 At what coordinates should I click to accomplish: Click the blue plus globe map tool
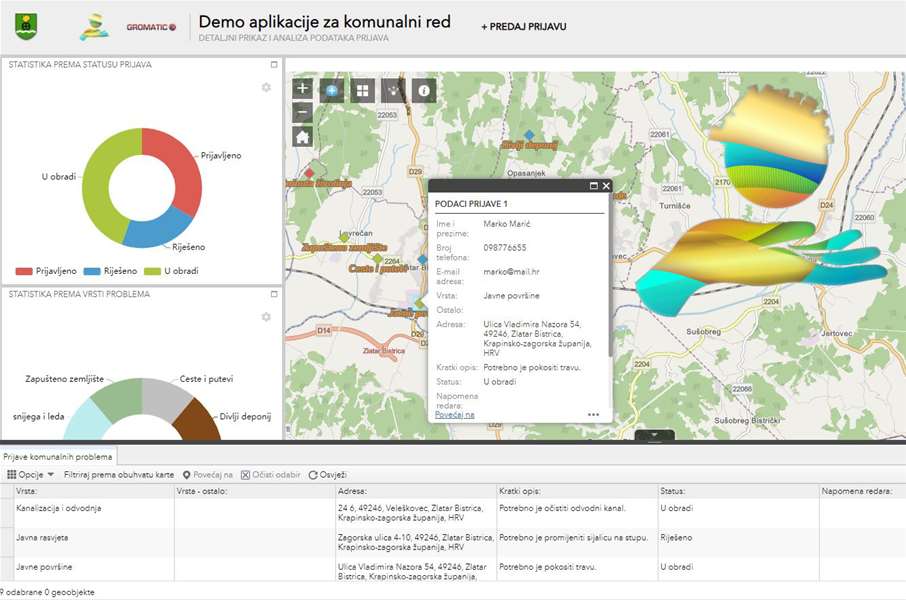[332, 90]
